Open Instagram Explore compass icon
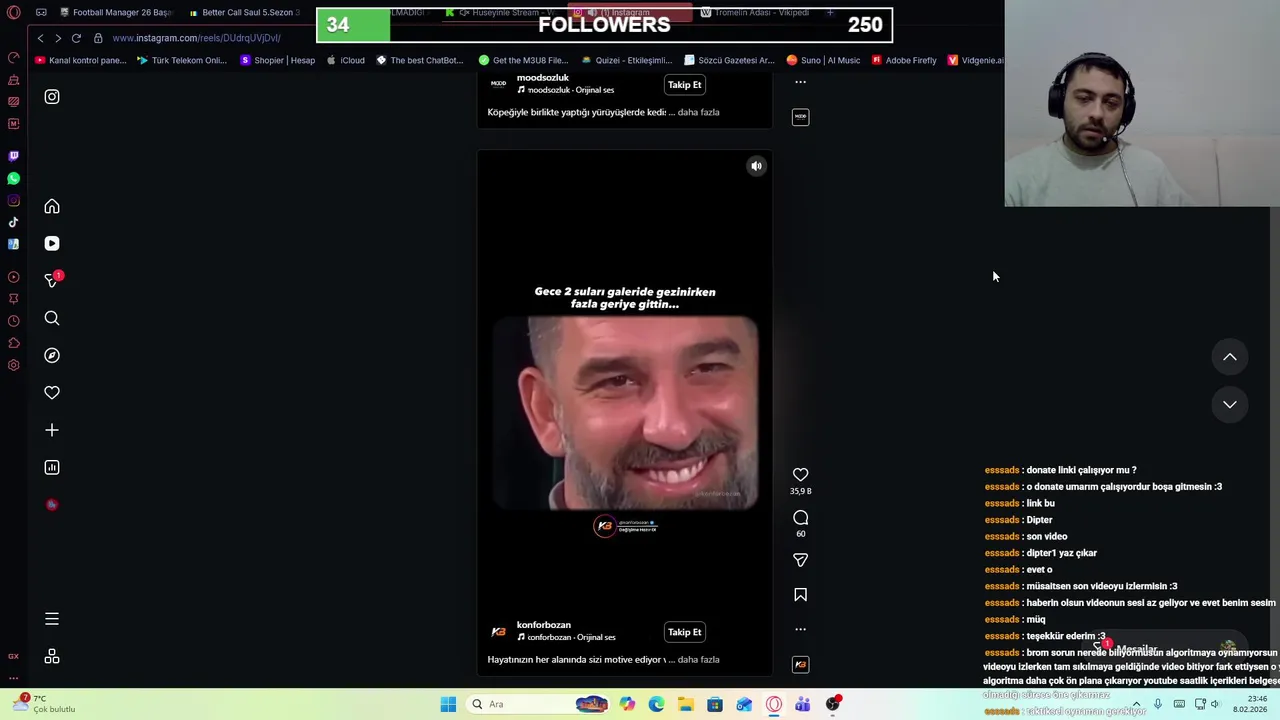Image resolution: width=1280 pixels, height=720 pixels. click(x=52, y=356)
